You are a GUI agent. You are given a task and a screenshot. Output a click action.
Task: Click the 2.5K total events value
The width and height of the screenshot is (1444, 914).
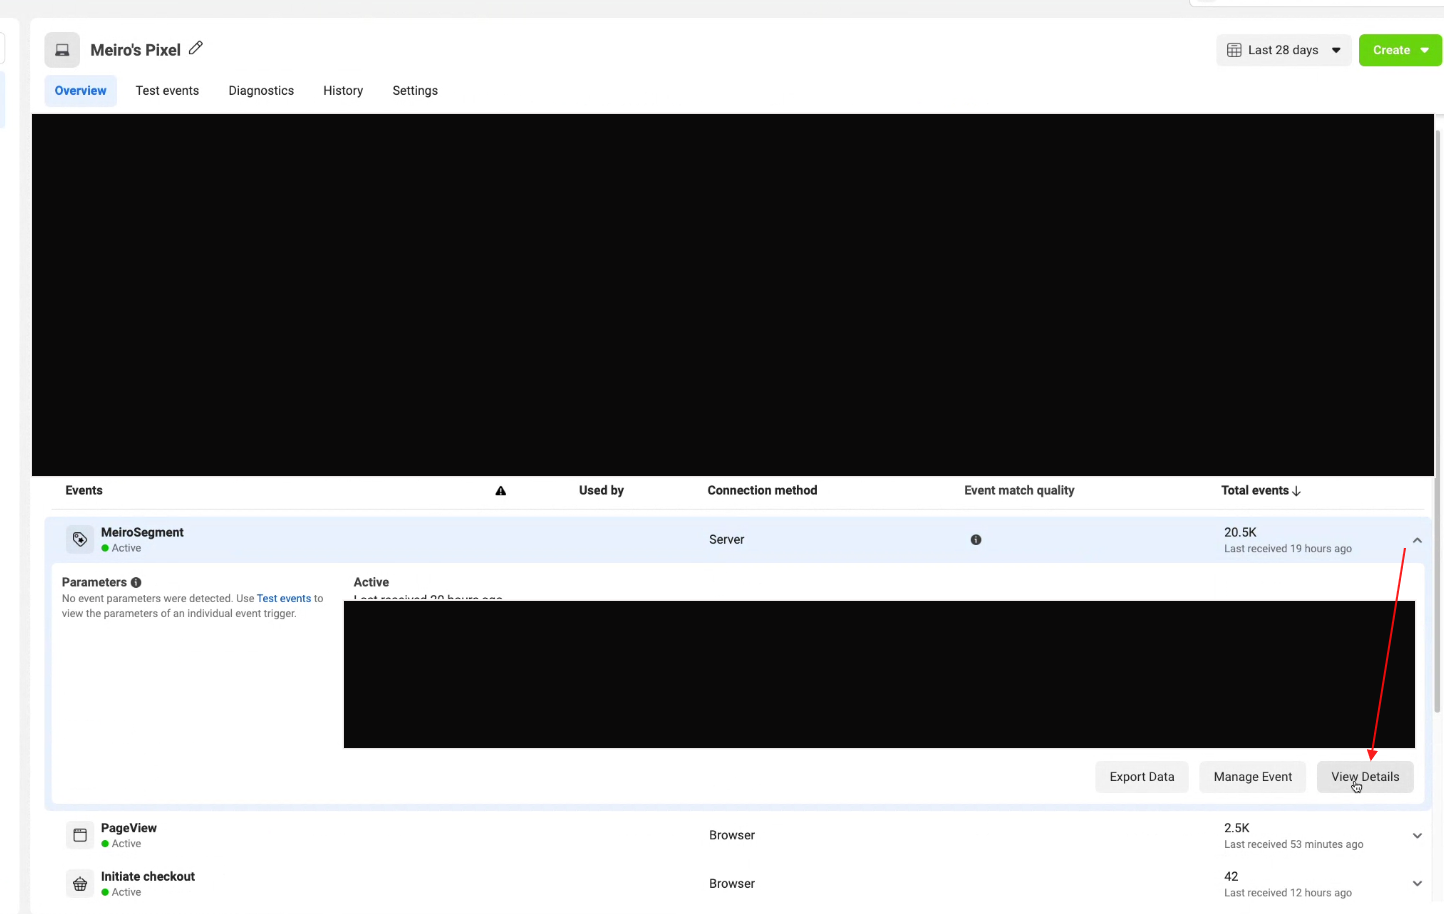click(x=1237, y=829)
